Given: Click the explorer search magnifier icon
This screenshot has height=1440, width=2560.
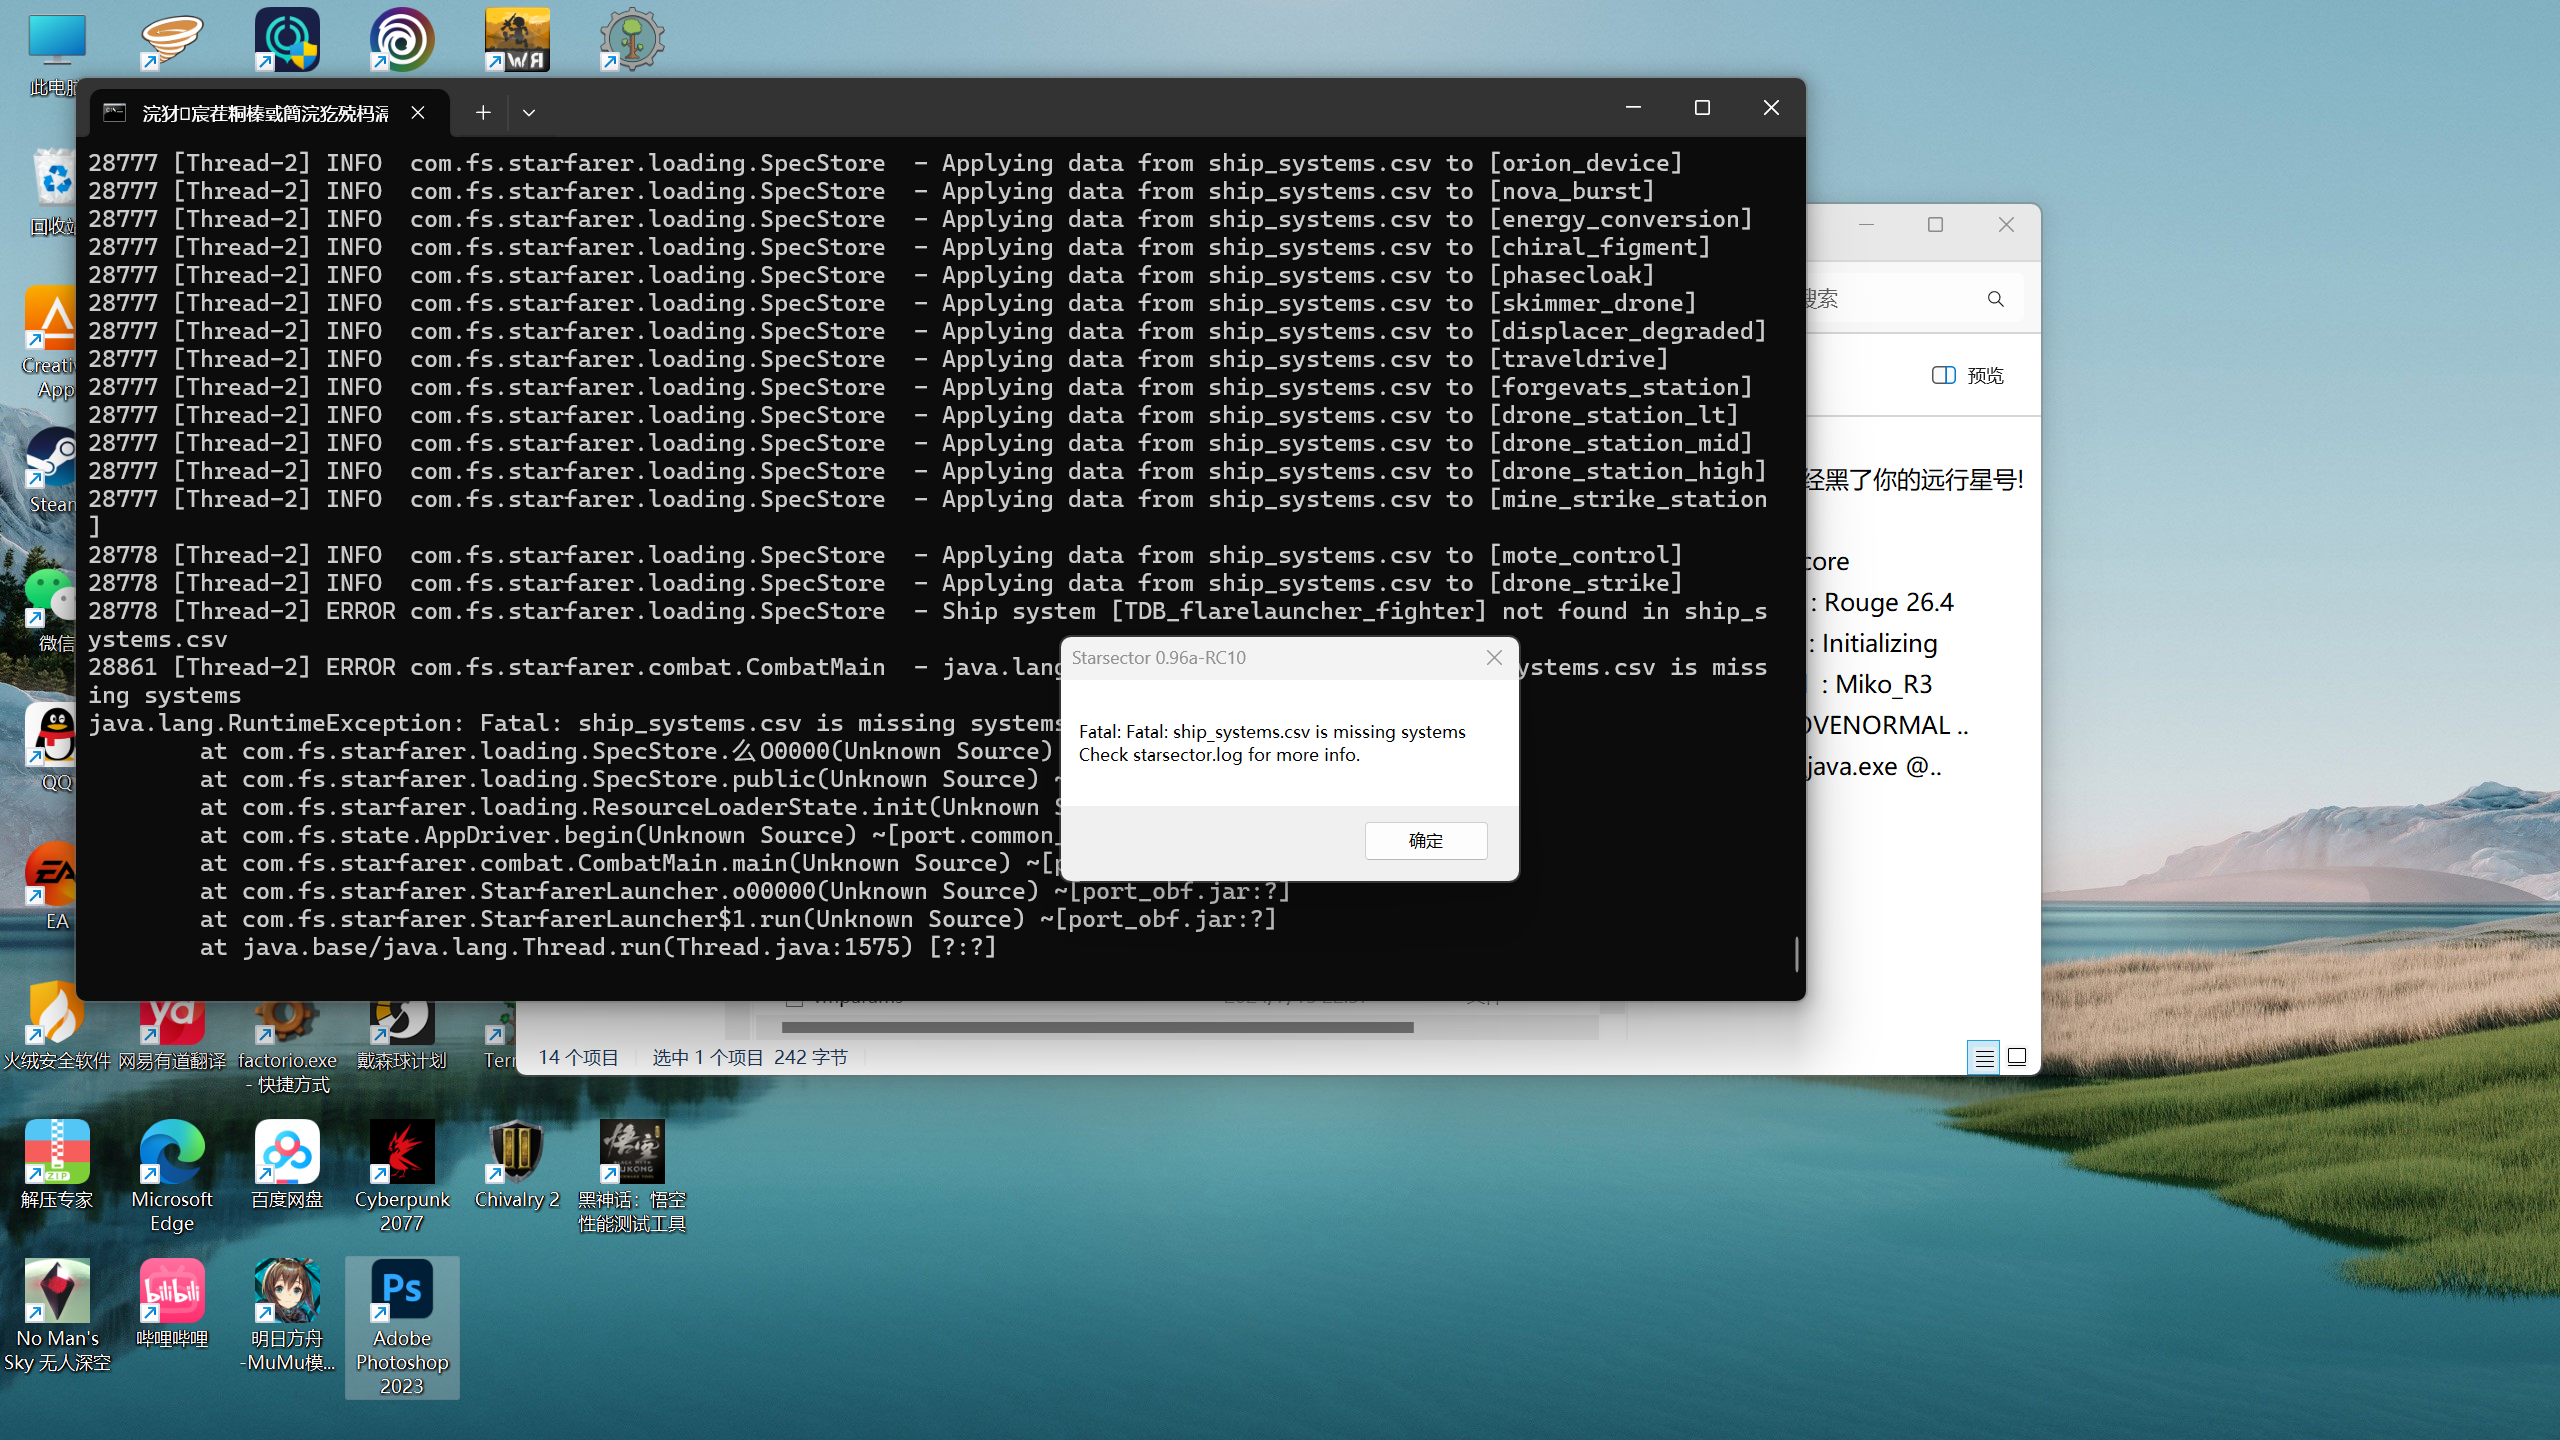Looking at the screenshot, I should click(1995, 299).
